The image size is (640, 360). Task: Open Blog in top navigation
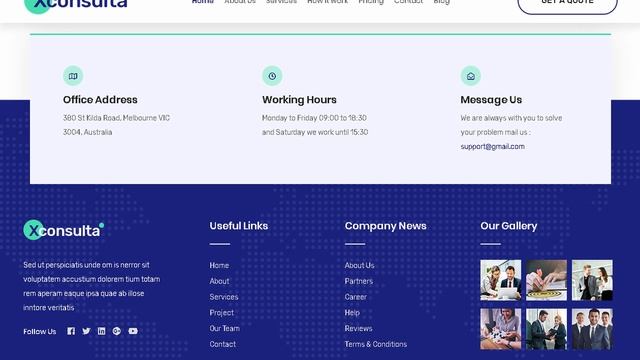click(441, 2)
